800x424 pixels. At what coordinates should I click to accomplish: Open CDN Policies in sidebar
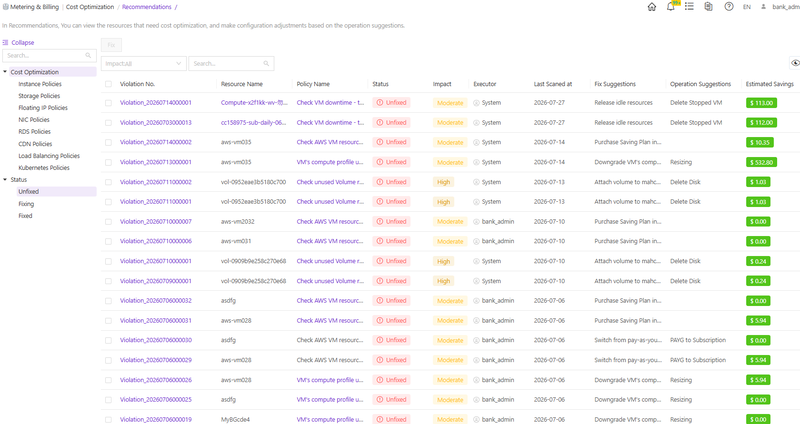coord(35,144)
